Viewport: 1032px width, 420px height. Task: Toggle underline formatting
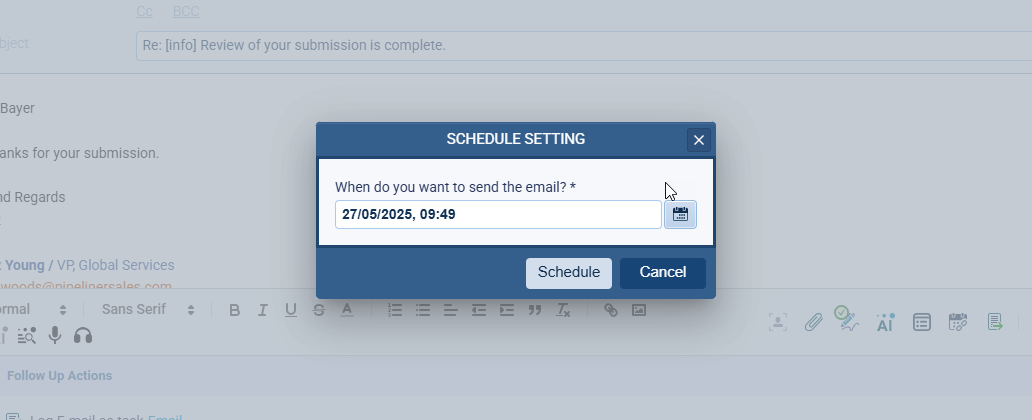click(291, 310)
